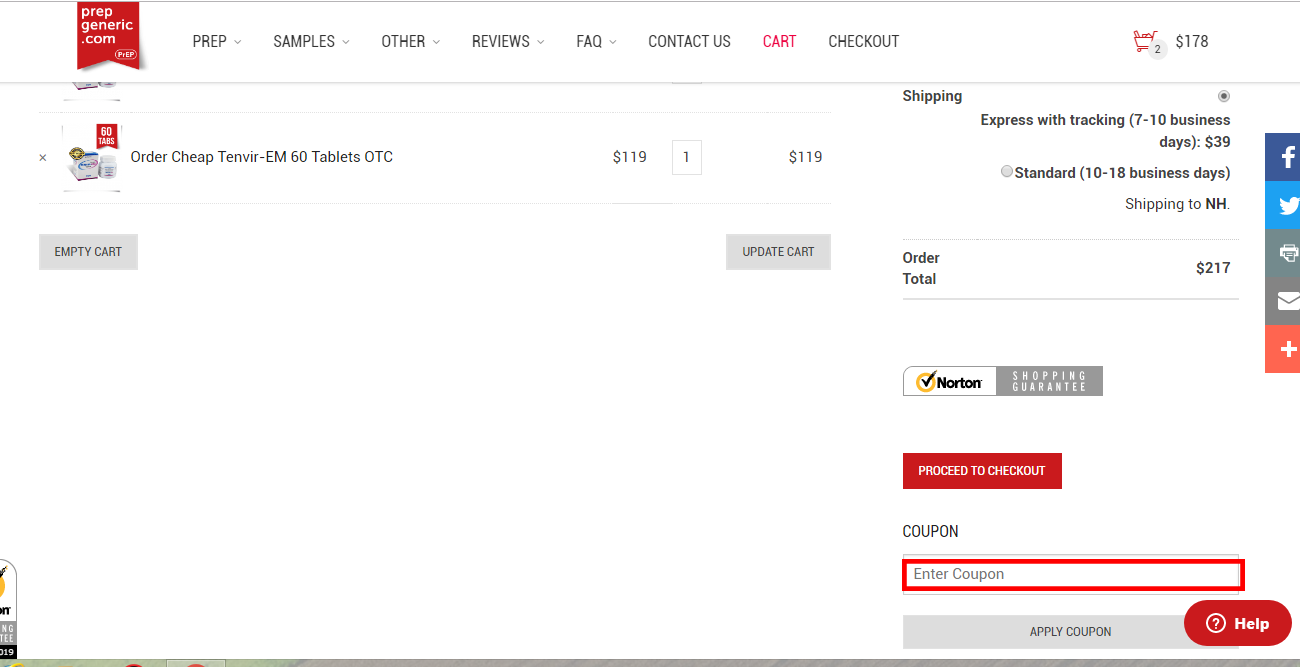Viewport: 1300px width, 667px height.
Task: Open CONTACT US page
Action: [x=689, y=42]
